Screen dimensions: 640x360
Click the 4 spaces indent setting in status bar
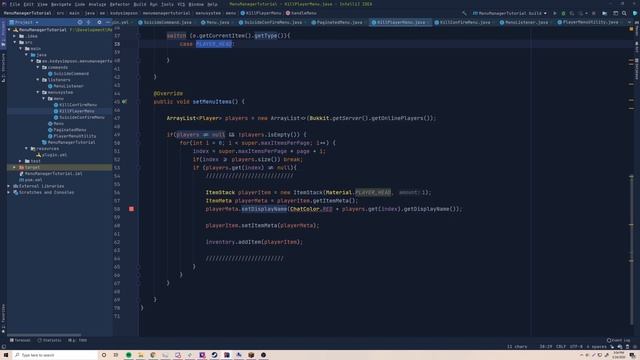[x=597, y=347]
